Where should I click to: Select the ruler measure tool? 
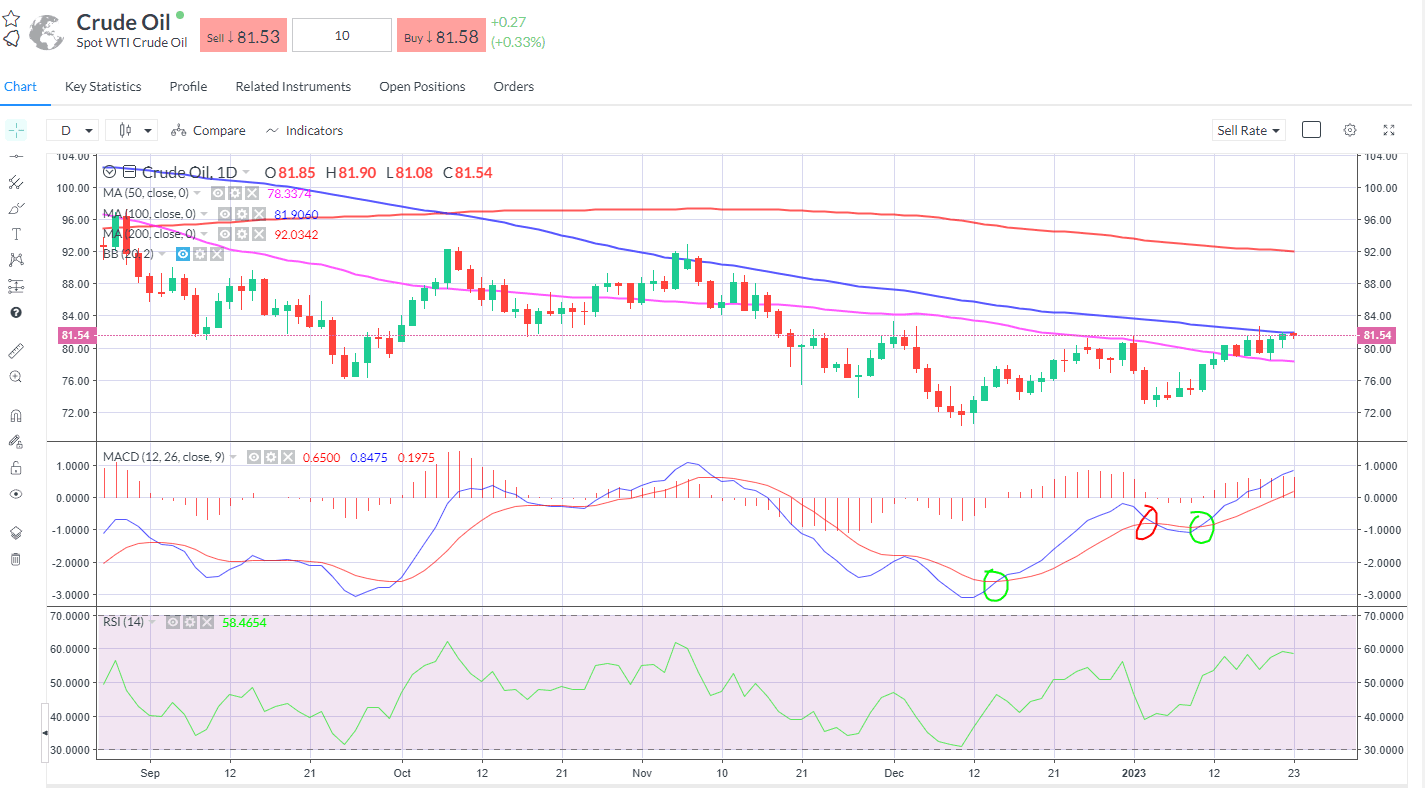(16, 351)
